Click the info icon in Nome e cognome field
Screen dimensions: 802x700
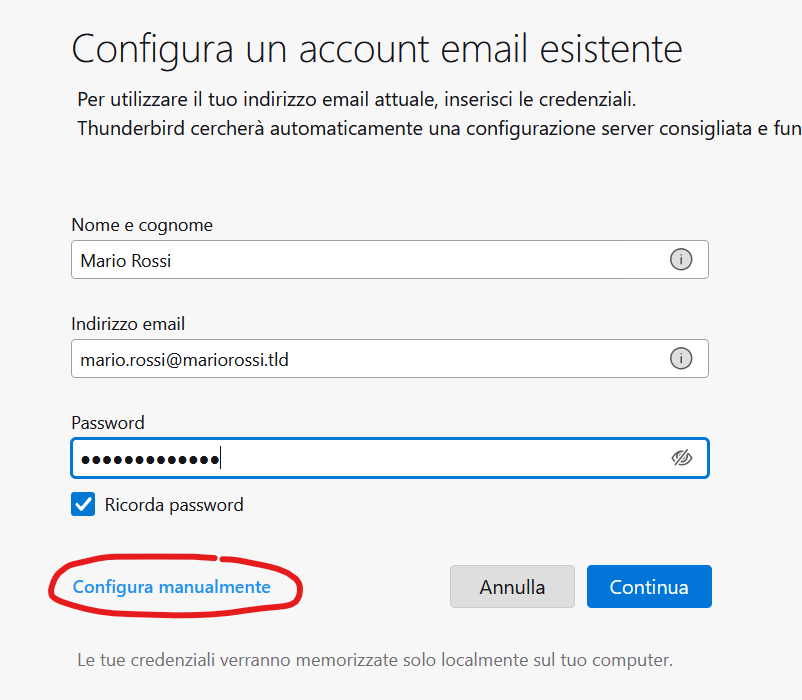click(681, 260)
